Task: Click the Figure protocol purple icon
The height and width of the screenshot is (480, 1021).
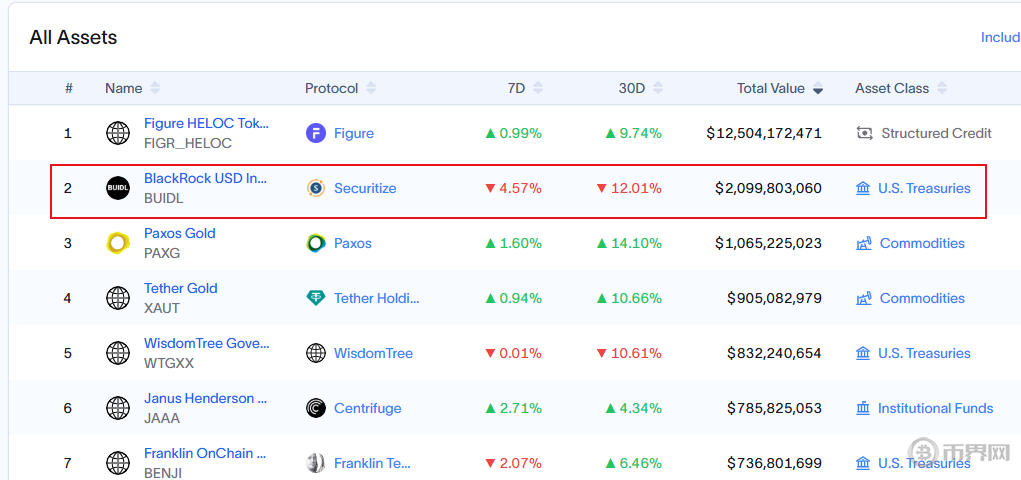Action: pos(316,133)
